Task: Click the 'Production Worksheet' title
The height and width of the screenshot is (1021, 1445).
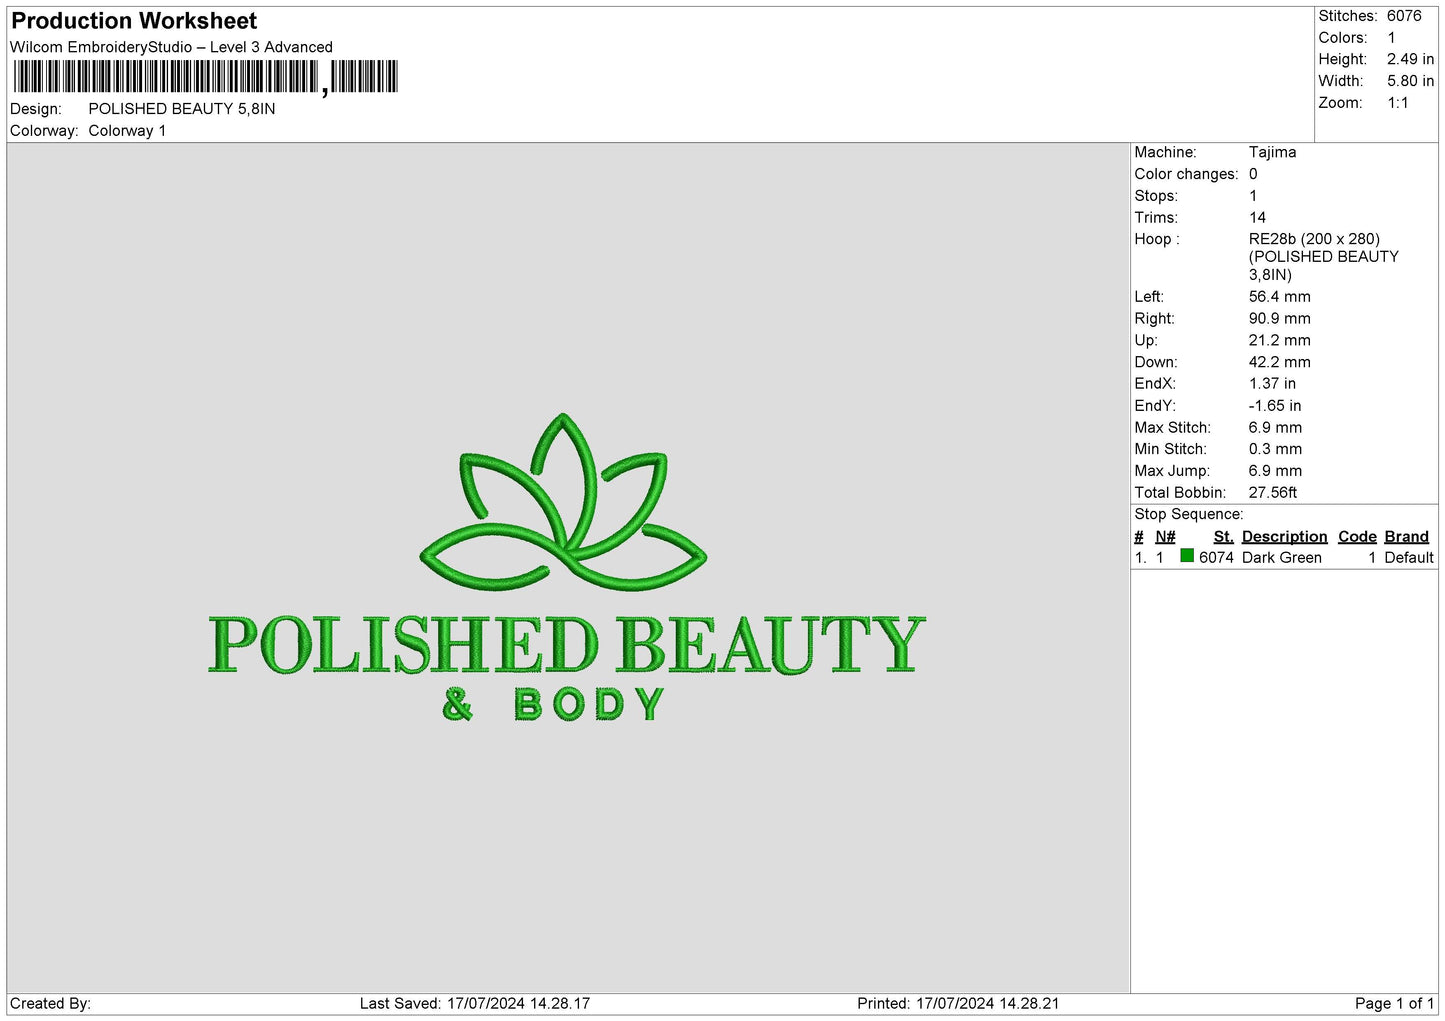Action: [134, 21]
